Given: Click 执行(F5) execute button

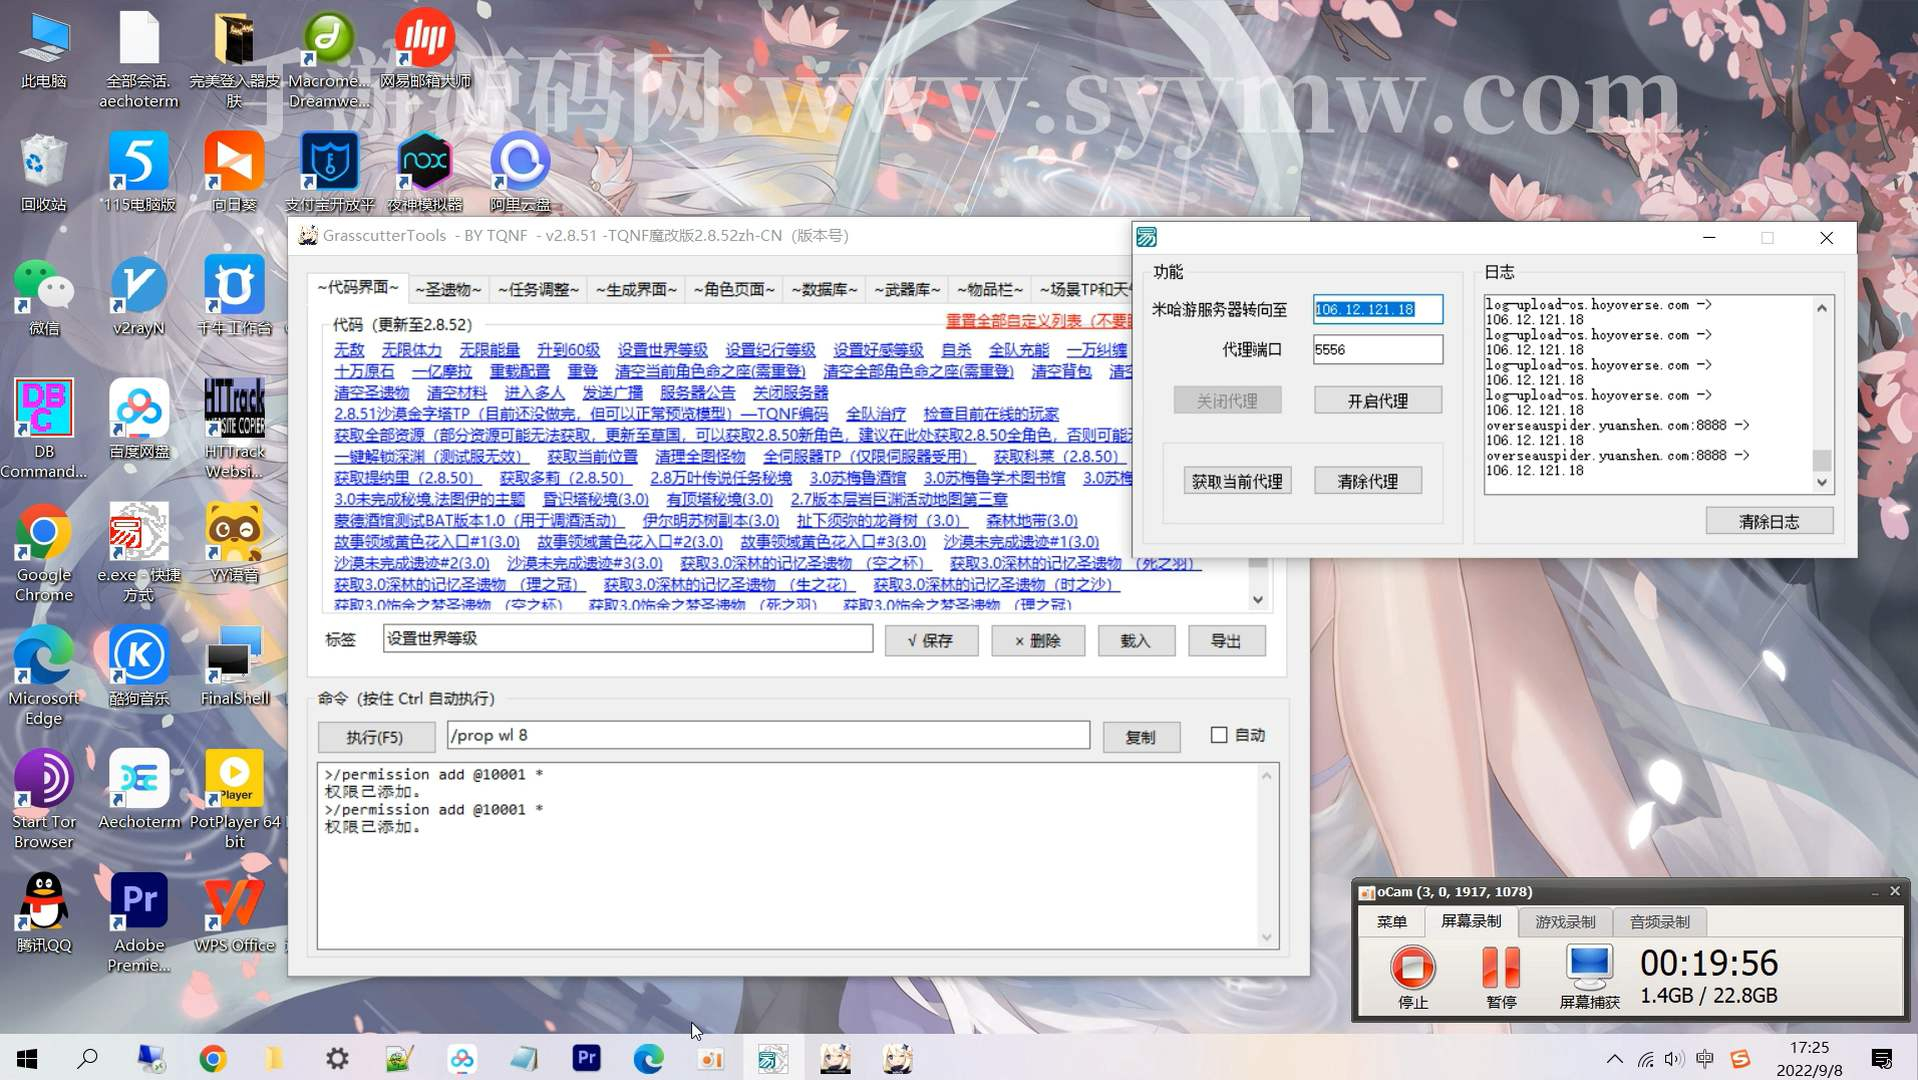Looking at the screenshot, I should 375,737.
